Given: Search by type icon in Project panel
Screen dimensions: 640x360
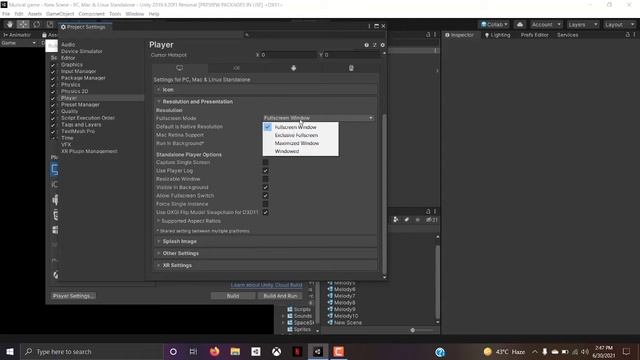Looking at the screenshot, I should point(396,220).
